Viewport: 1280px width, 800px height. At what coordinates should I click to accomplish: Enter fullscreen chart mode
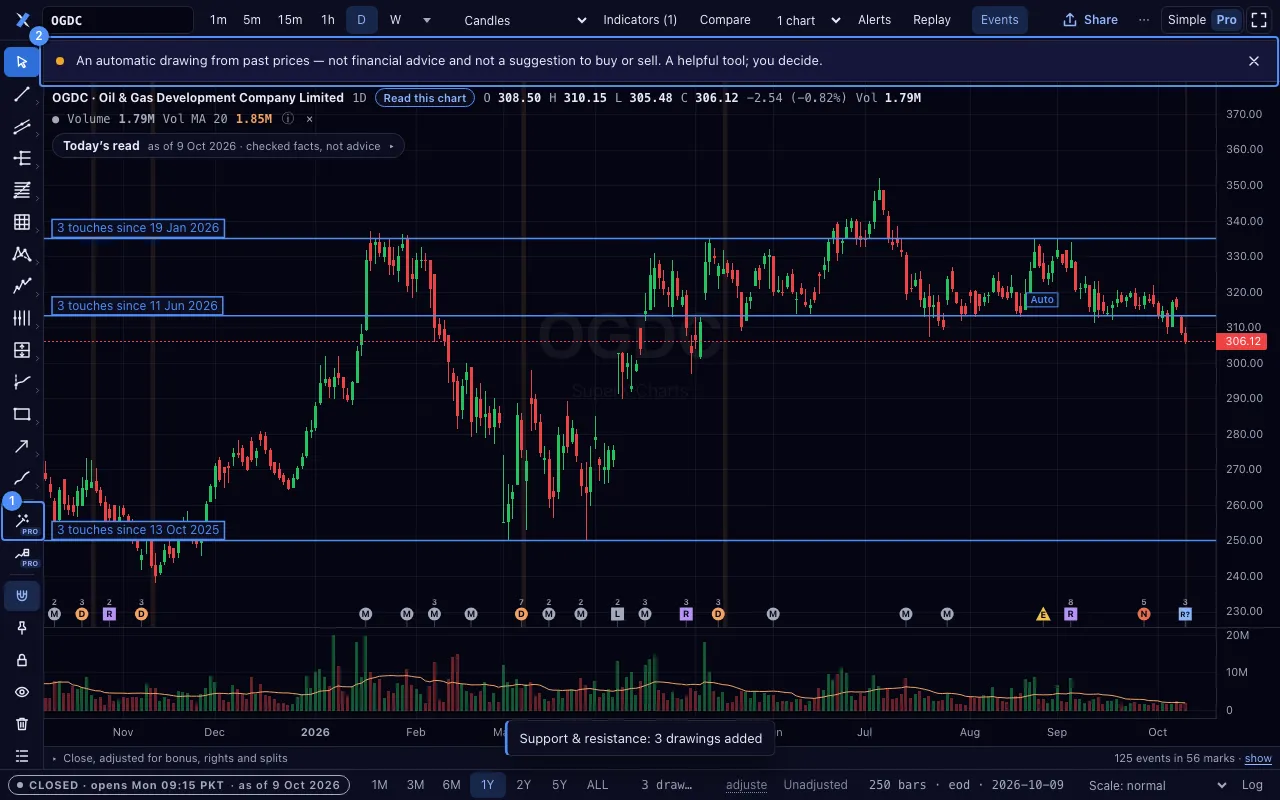1259,20
